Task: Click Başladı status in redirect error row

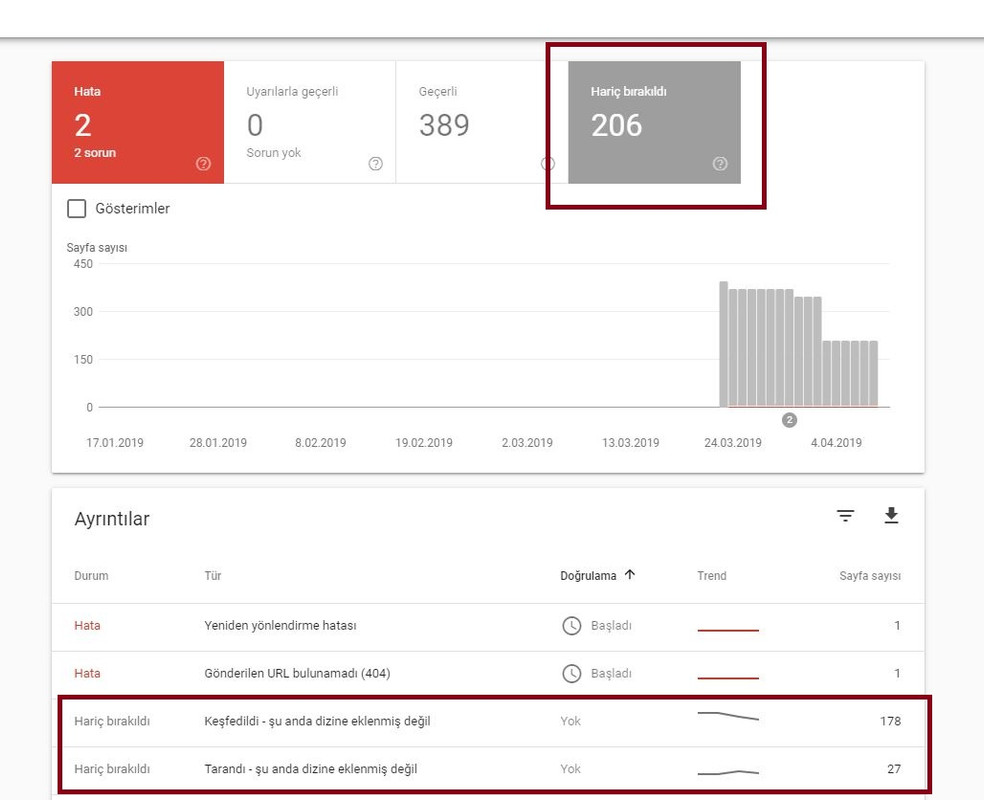Action: tap(611, 626)
